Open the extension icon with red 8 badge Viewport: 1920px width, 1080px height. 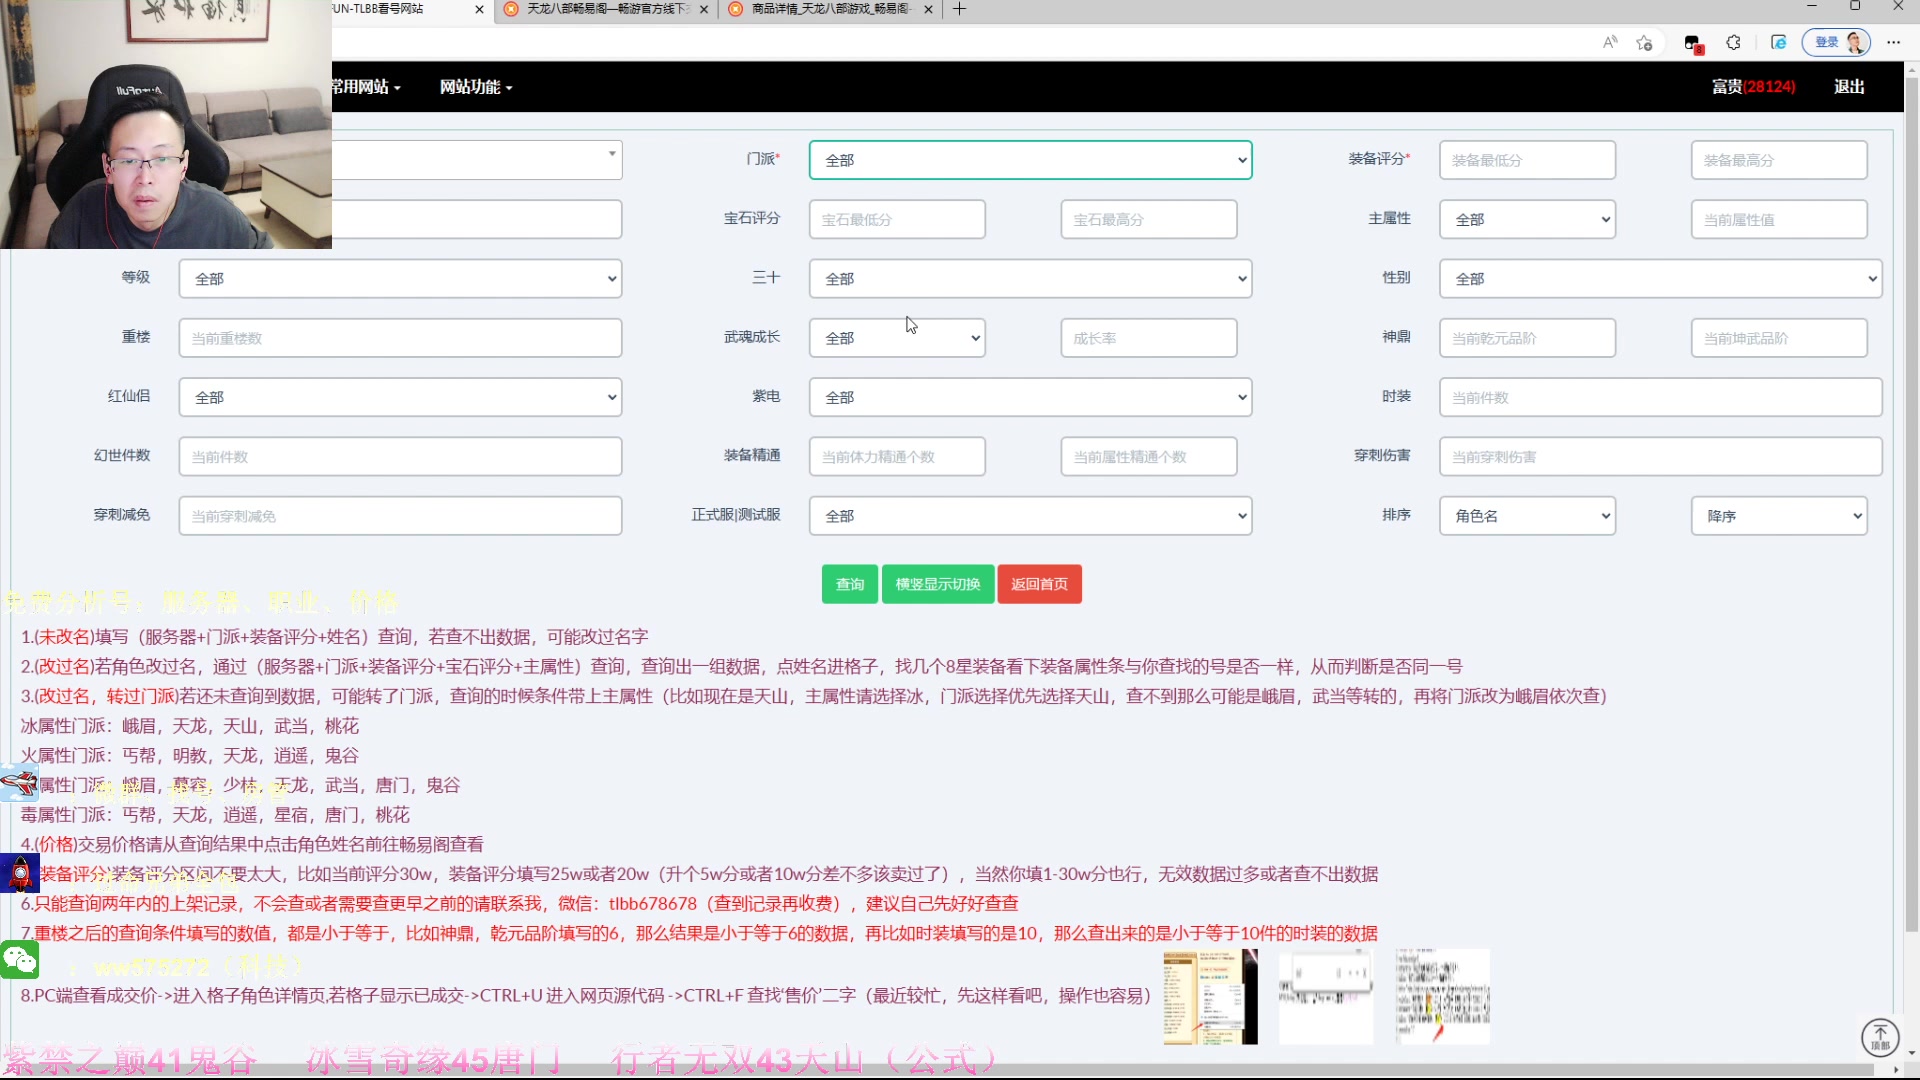point(1692,43)
